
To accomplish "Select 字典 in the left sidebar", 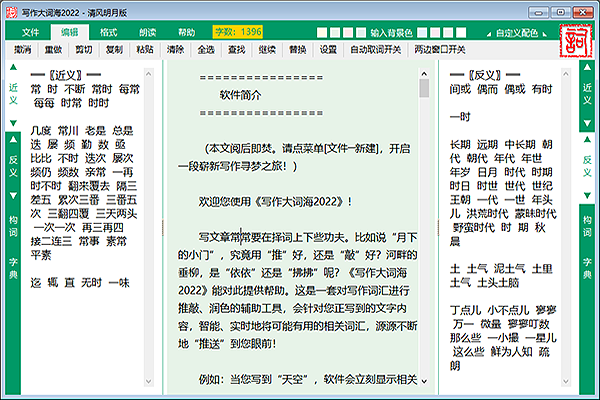I will coord(13,269).
